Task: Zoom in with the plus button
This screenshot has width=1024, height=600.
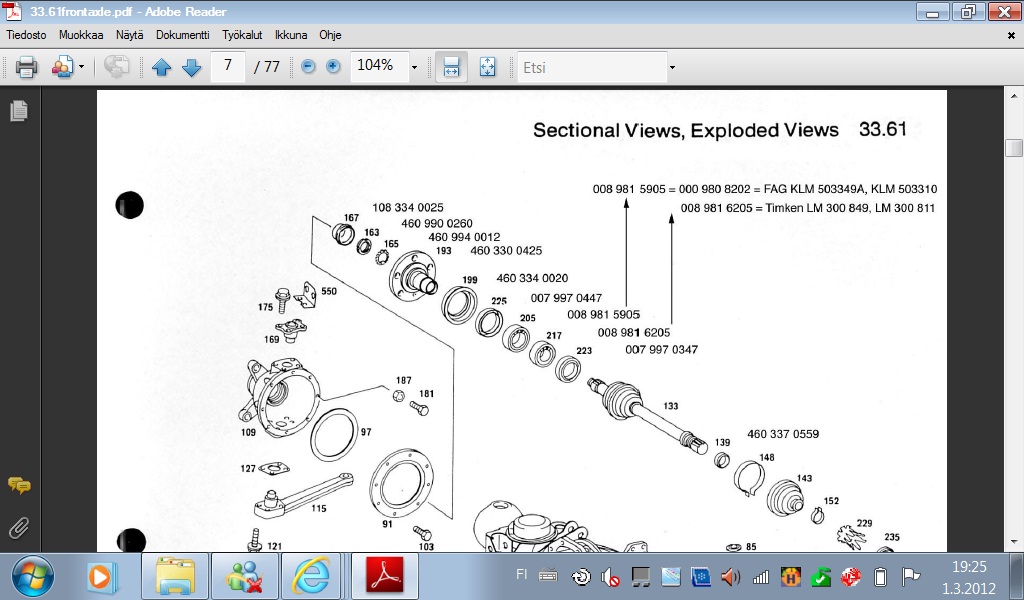Action: tap(333, 66)
